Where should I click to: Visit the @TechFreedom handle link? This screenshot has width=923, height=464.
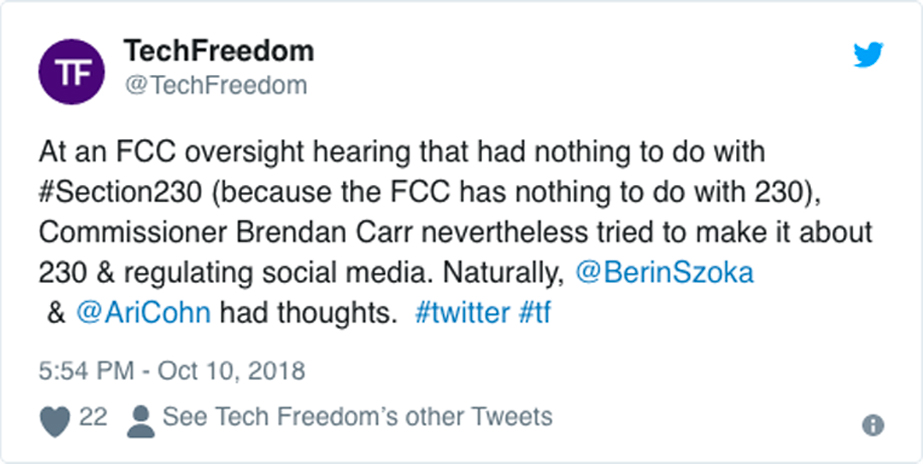(x=215, y=86)
